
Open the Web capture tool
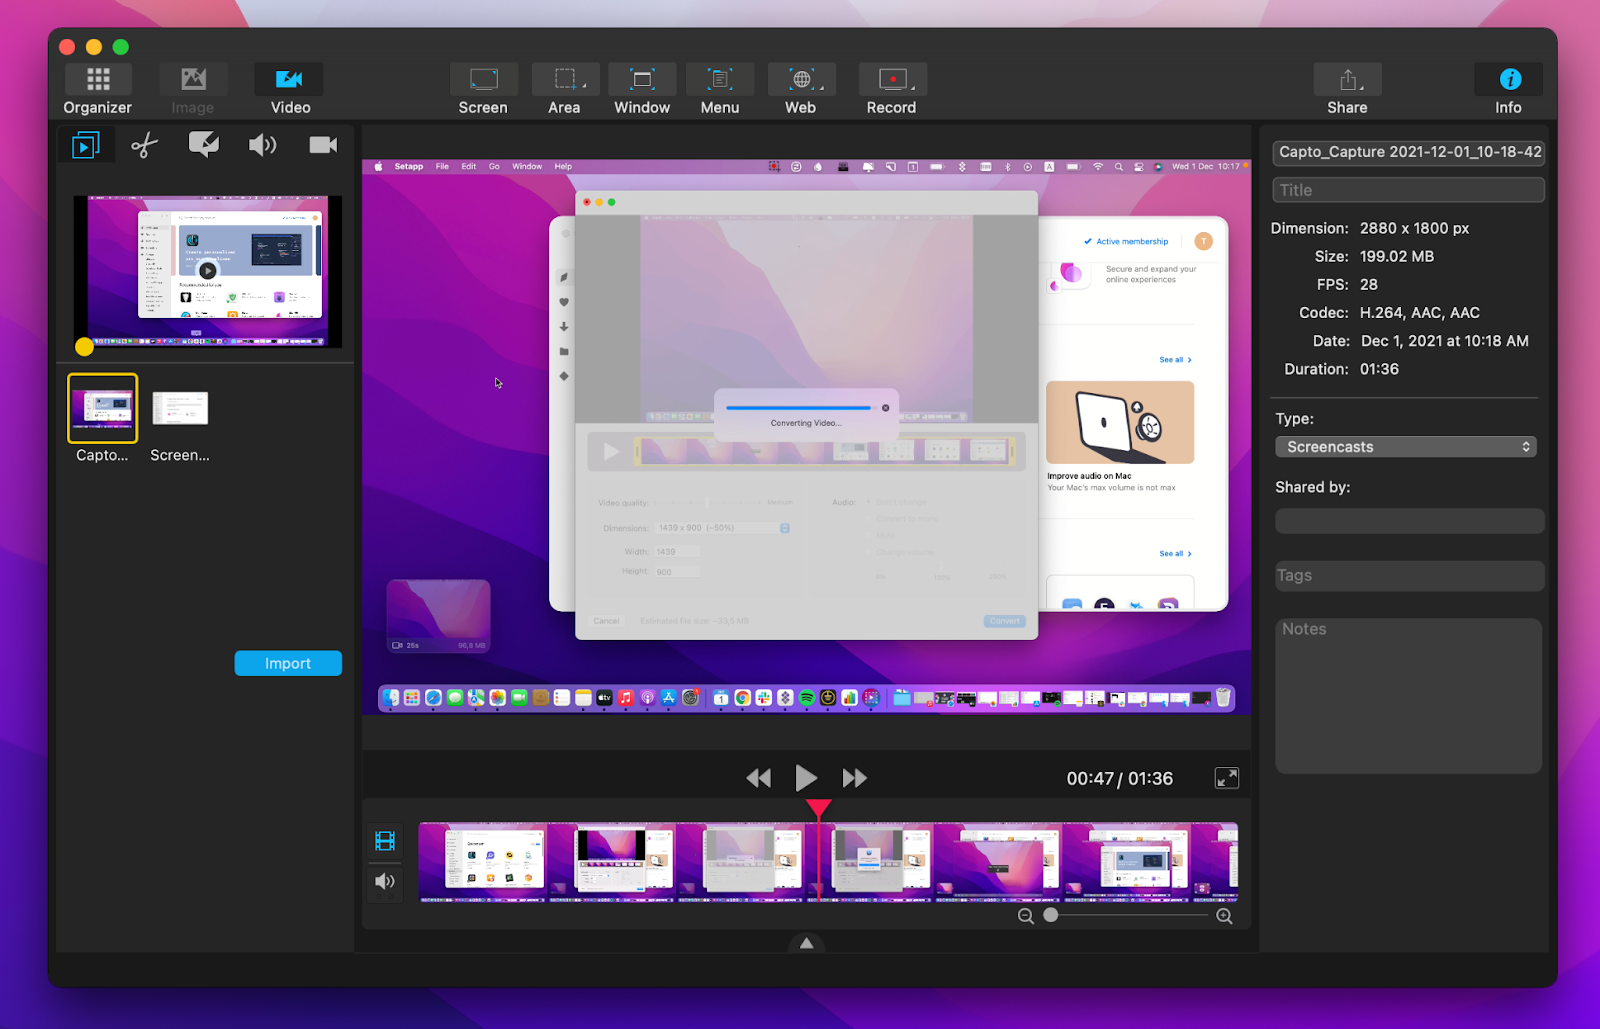click(800, 87)
